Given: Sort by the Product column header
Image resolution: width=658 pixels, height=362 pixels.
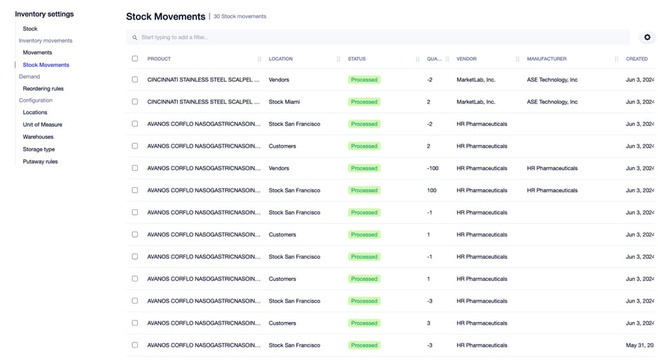Looking at the screenshot, I should [159, 59].
